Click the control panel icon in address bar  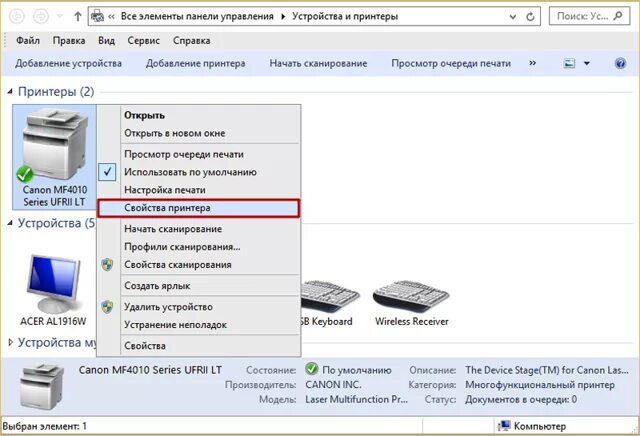pyautogui.click(x=97, y=16)
